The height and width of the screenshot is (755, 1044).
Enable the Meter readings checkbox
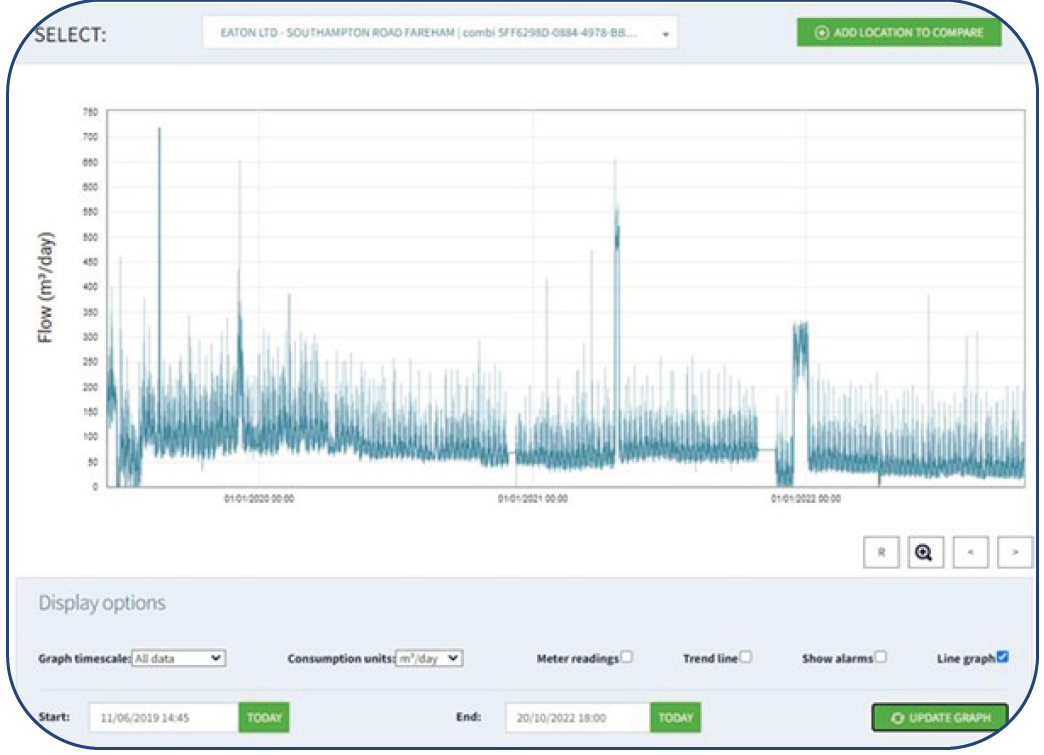627,656
